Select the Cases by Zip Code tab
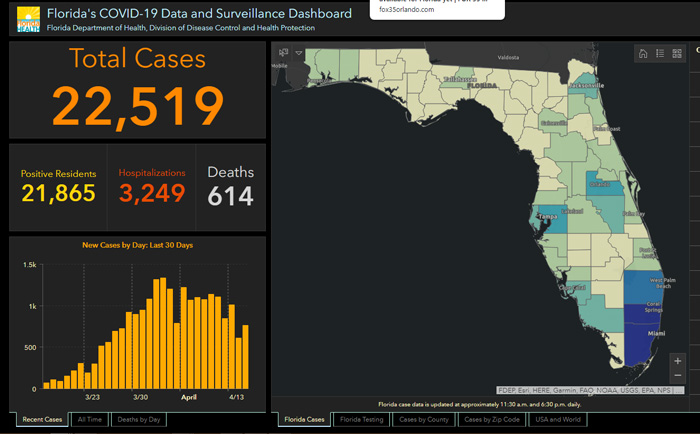The image size is (700, 434). (492, 420)
